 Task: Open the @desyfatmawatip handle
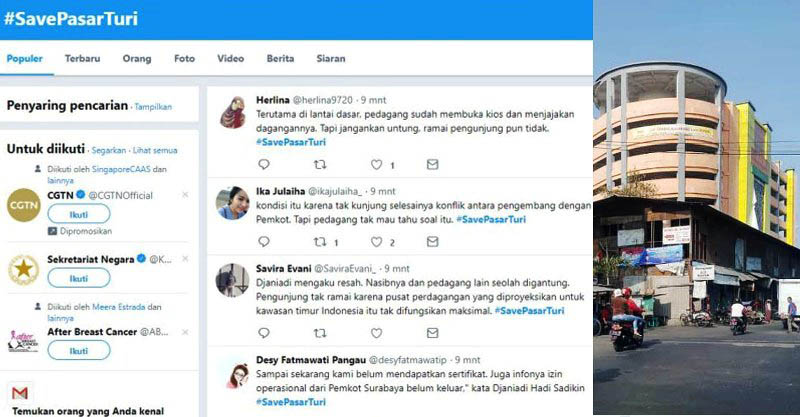[408, 360]
